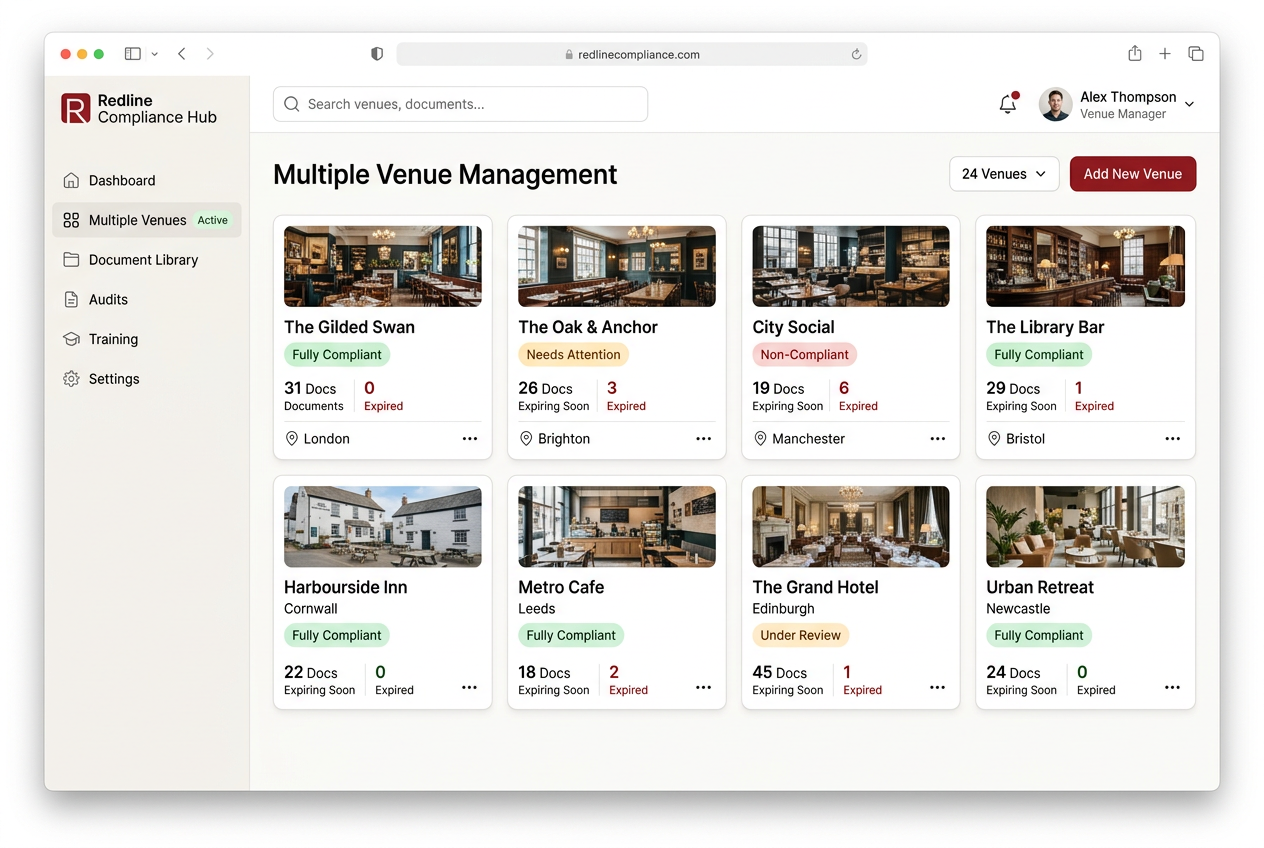This screenshot has height=848, width=1264.
Task: Open a new browser tab with plus icon
Action: 1165,54
